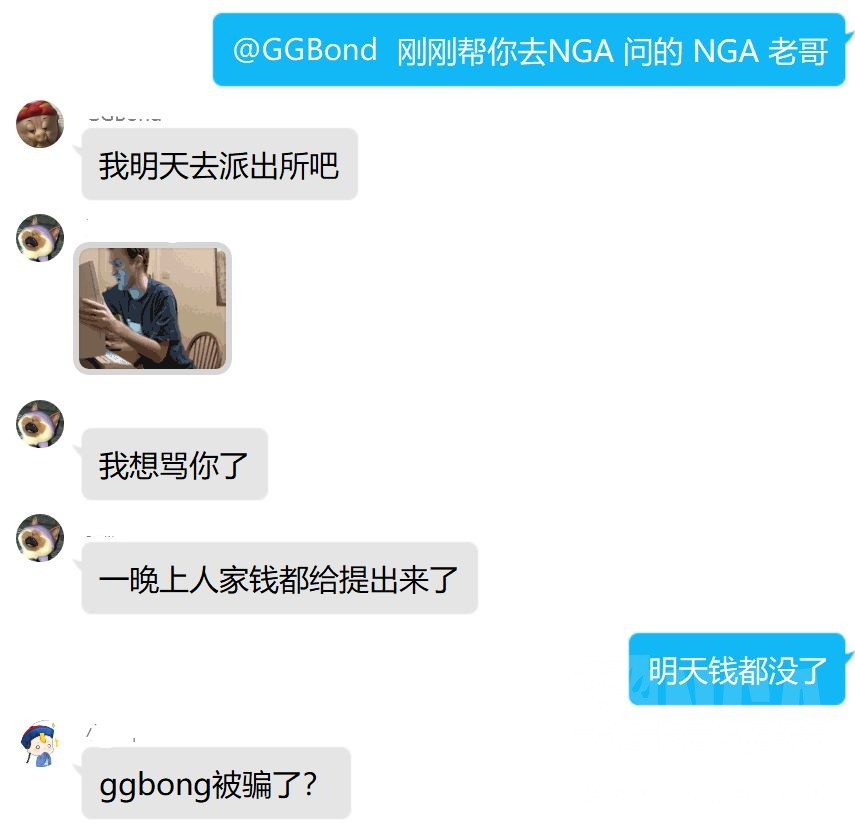Click the dog avatar beside 一晚上人家钱都给提出来了
855x829 pixels.
click(40, 538)
